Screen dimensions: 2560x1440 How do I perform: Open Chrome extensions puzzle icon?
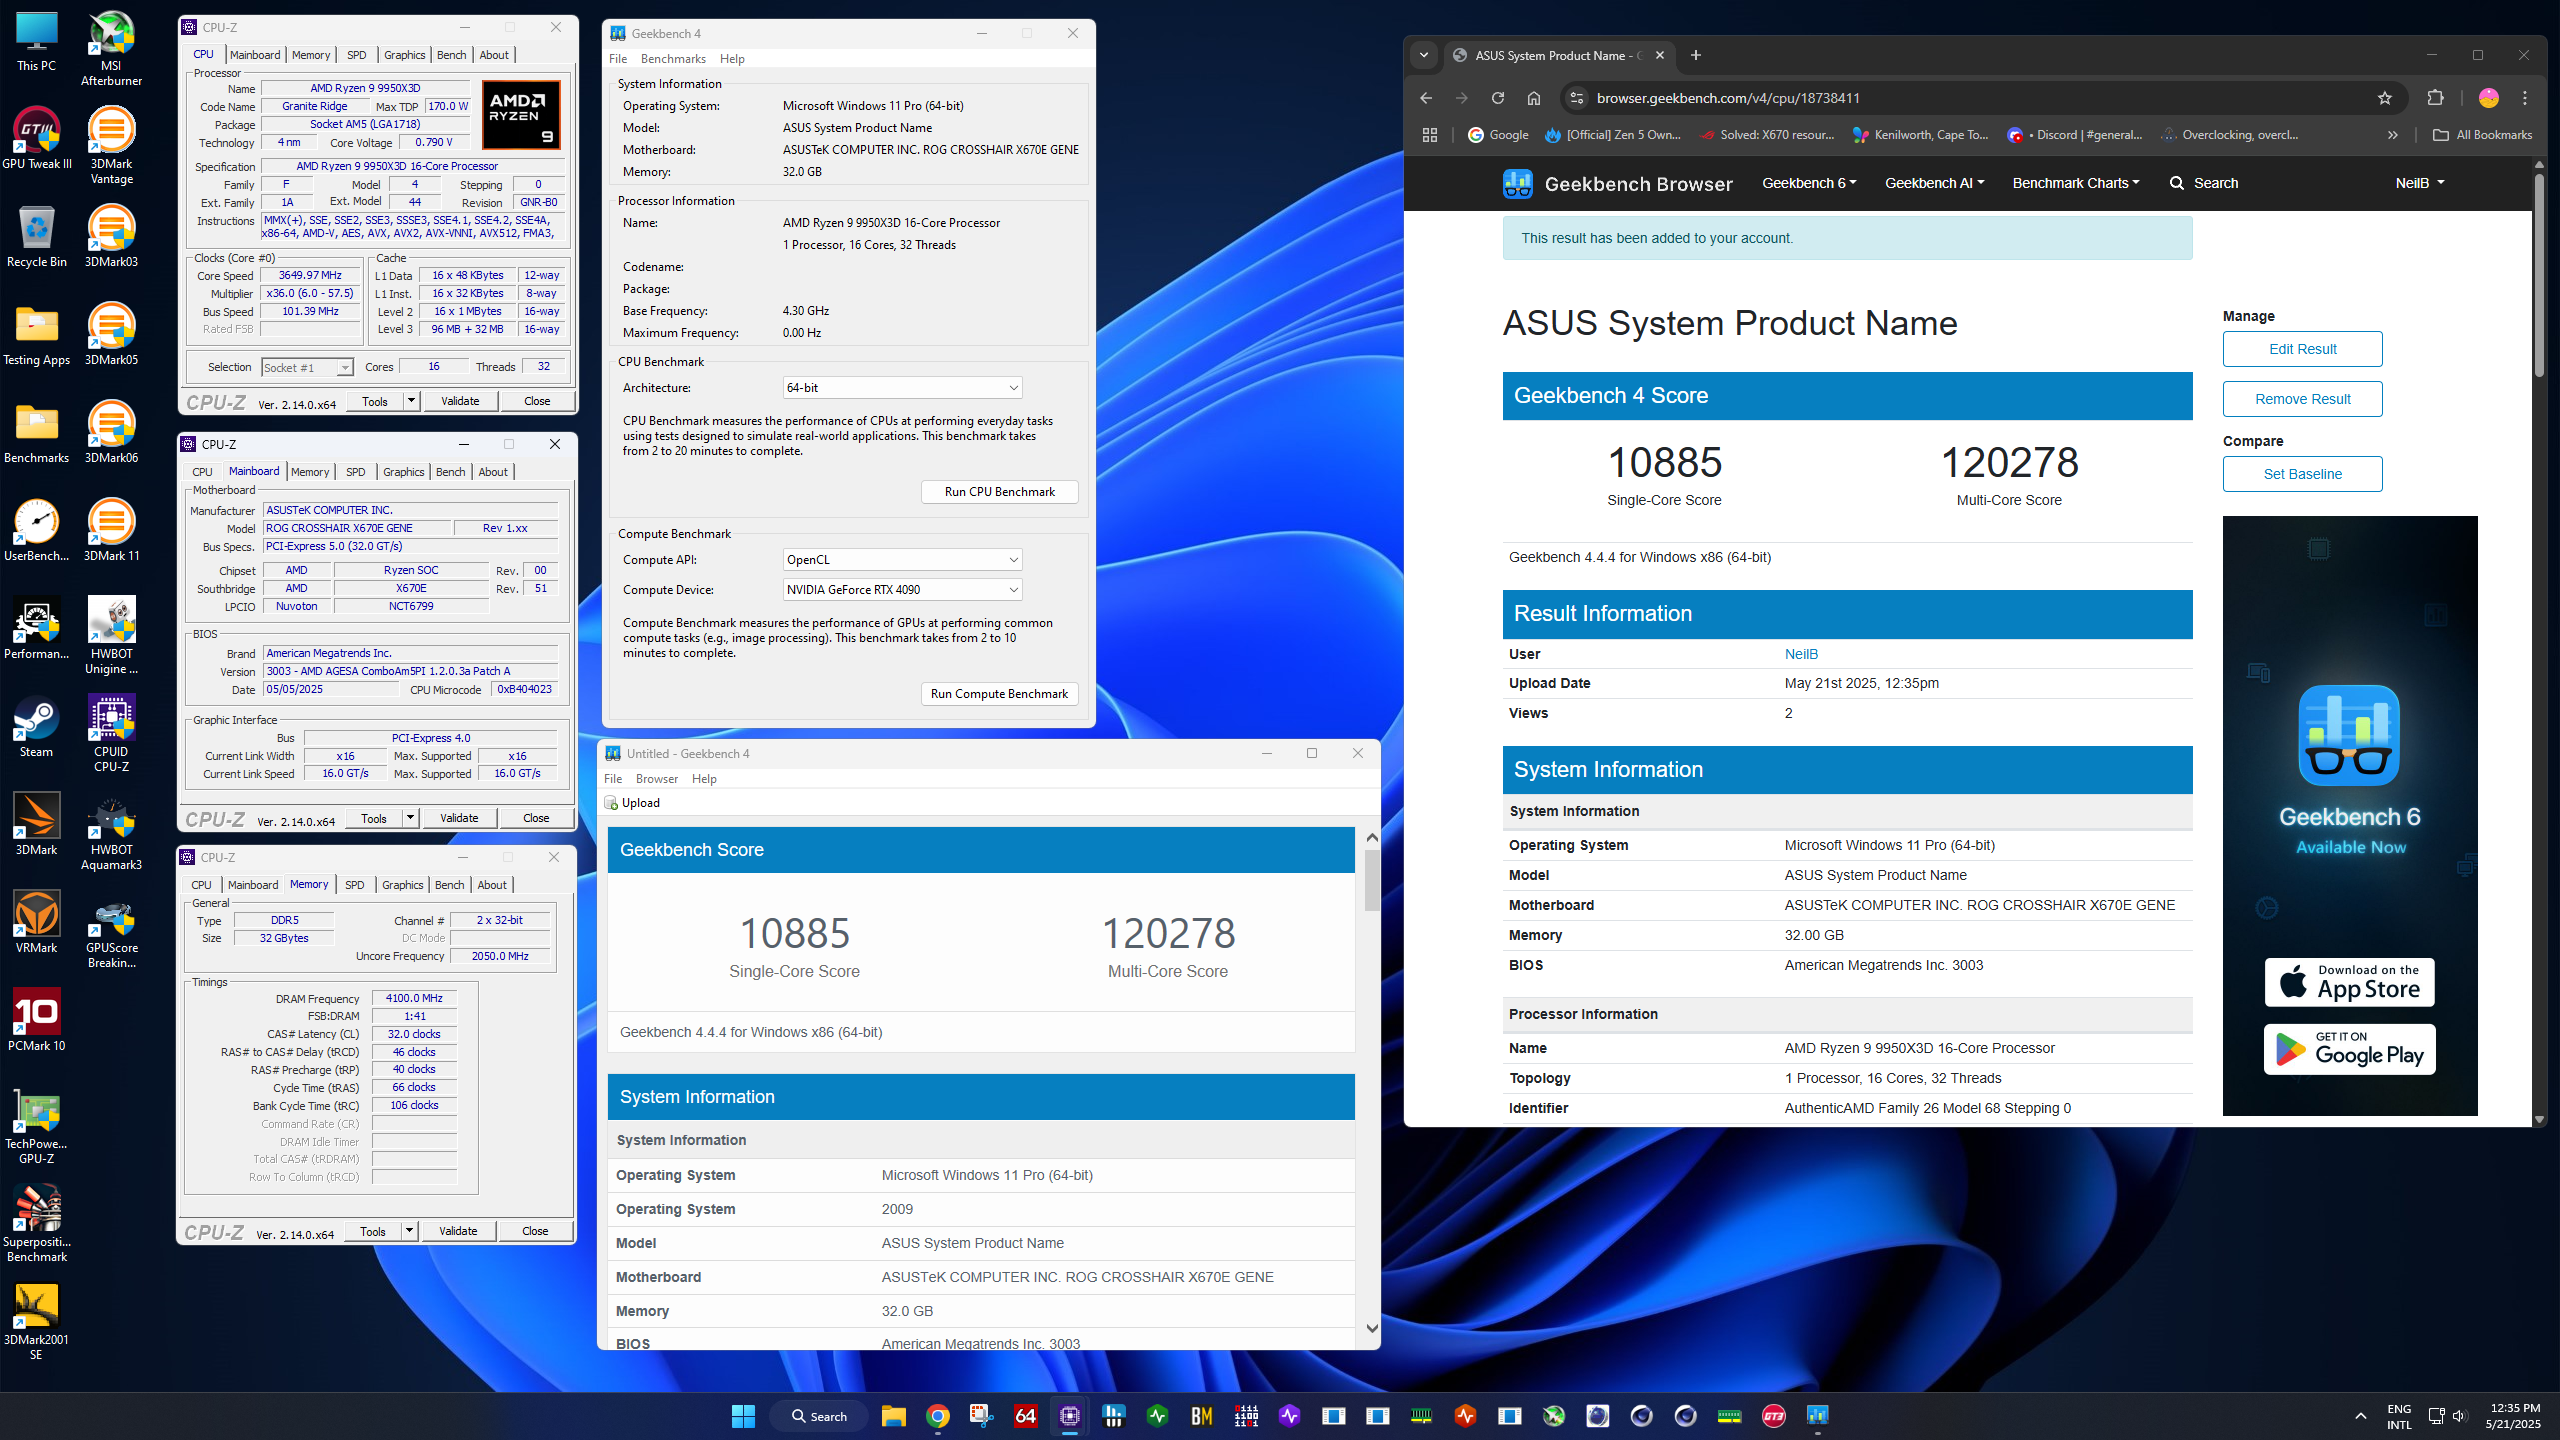coord(2435,98)
